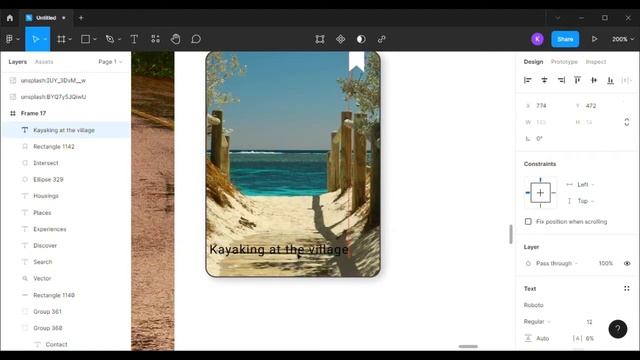
Task: Open the shape tools dropdown arrow
Action: point(95,39)
